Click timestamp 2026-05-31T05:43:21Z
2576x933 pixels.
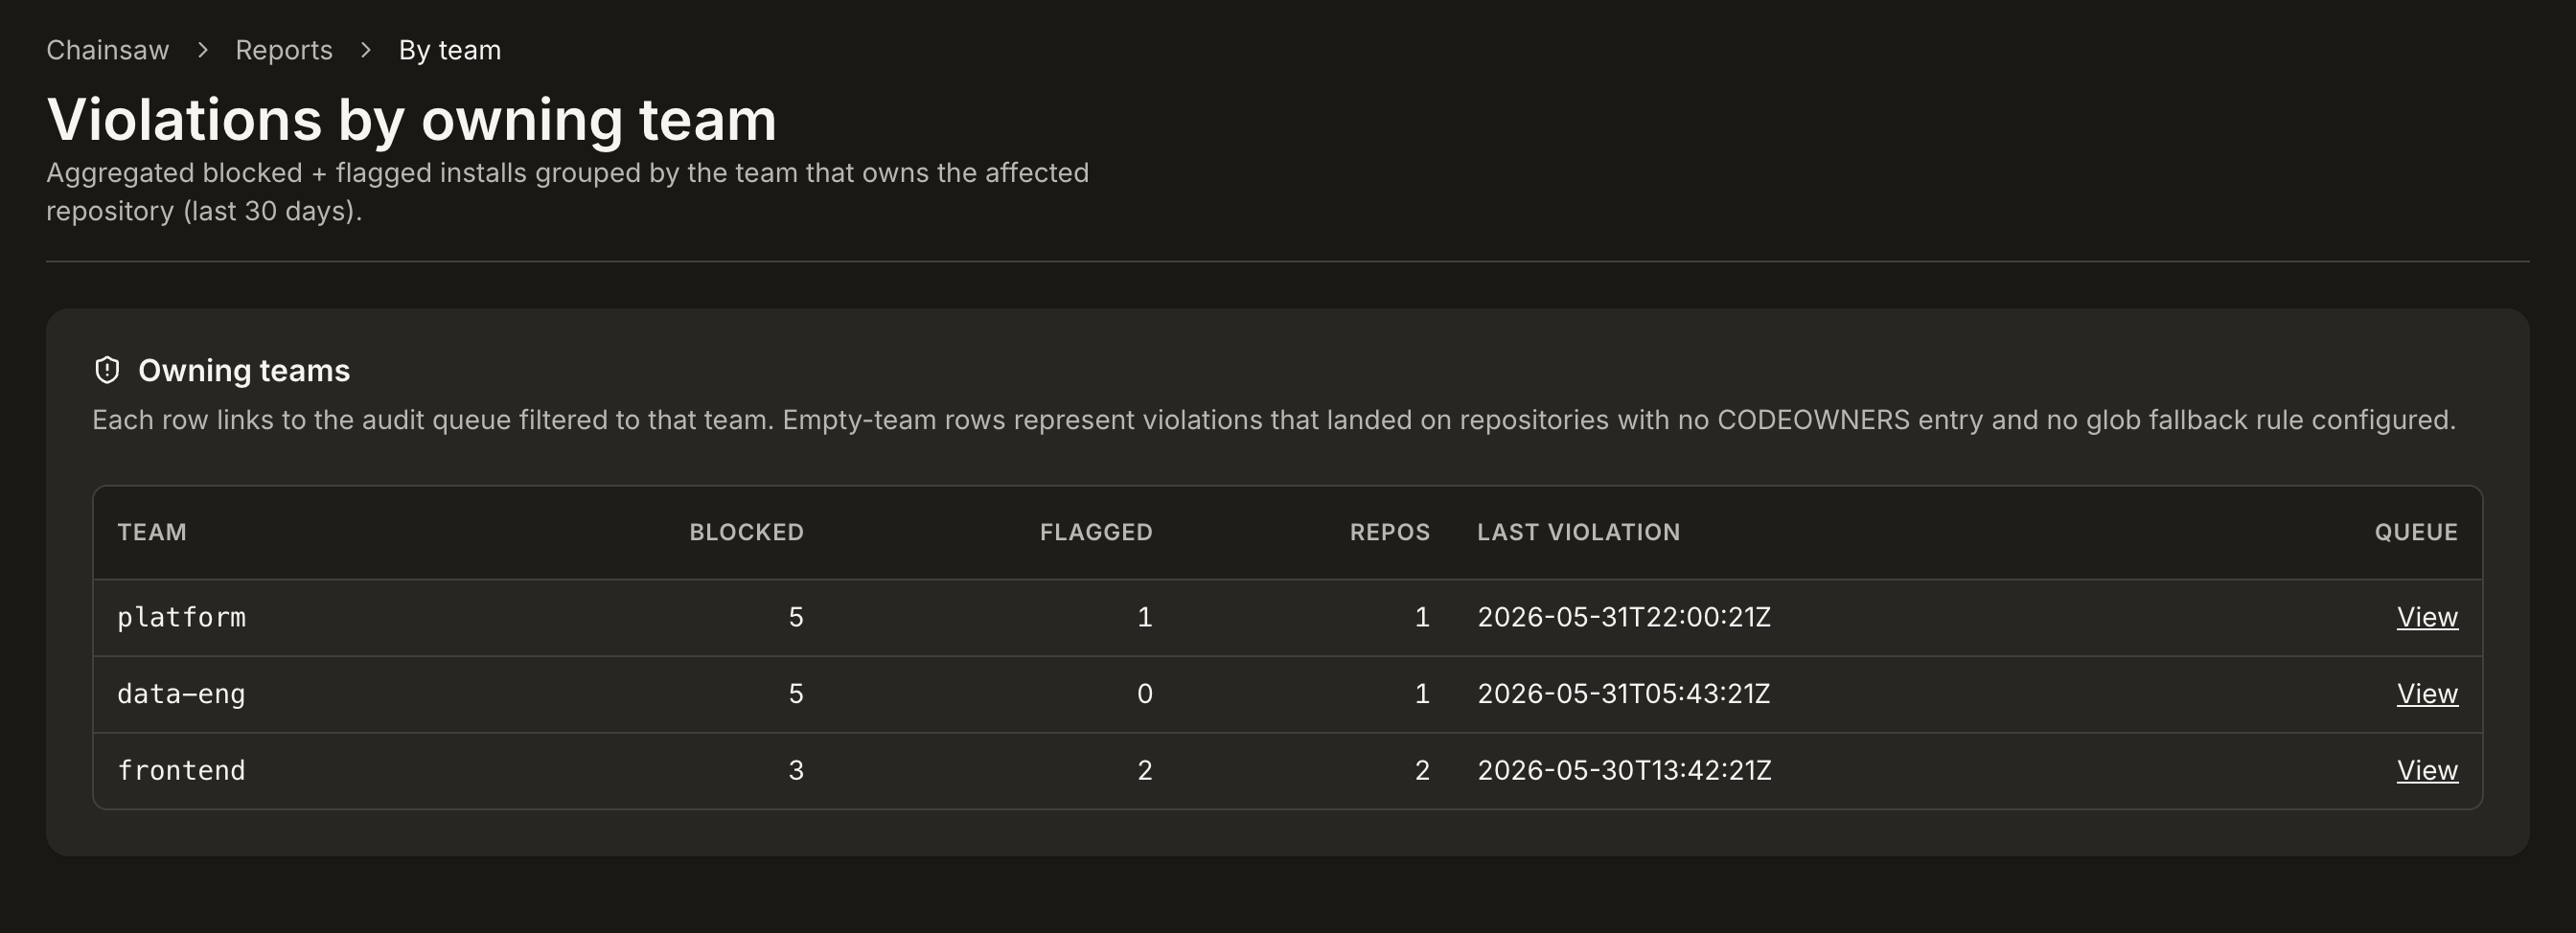pos(1624,694)
